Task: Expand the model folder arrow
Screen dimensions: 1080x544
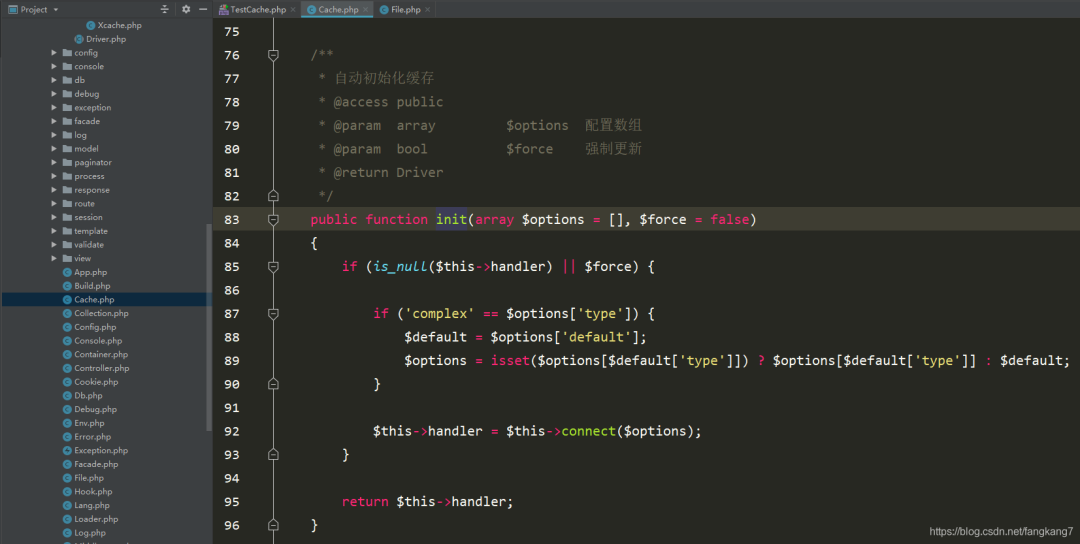Action: (54, 149)
